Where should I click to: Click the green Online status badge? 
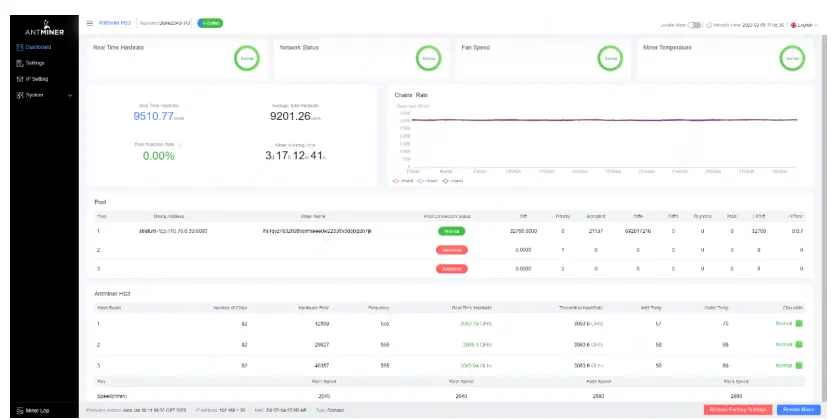pos(210,23)
